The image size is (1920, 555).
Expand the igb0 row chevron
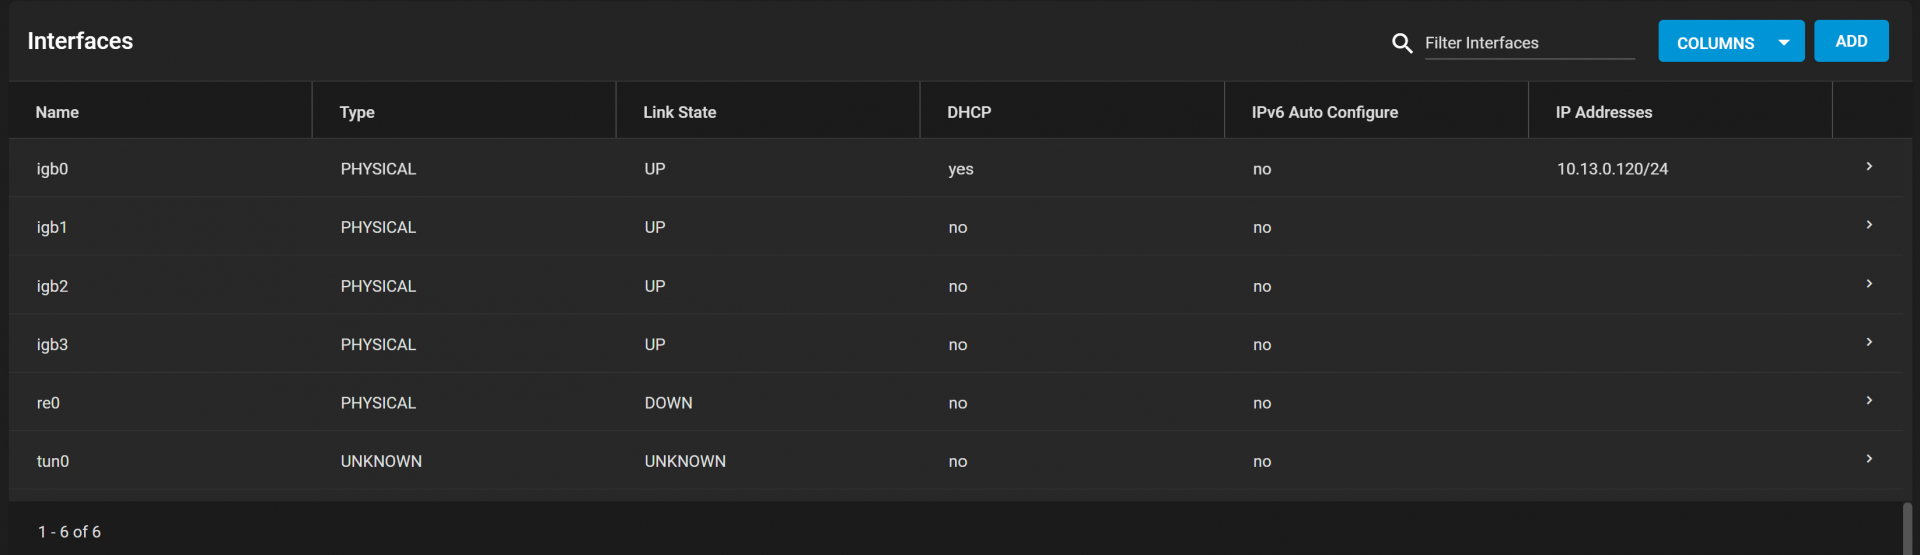tap(1869, 166)
